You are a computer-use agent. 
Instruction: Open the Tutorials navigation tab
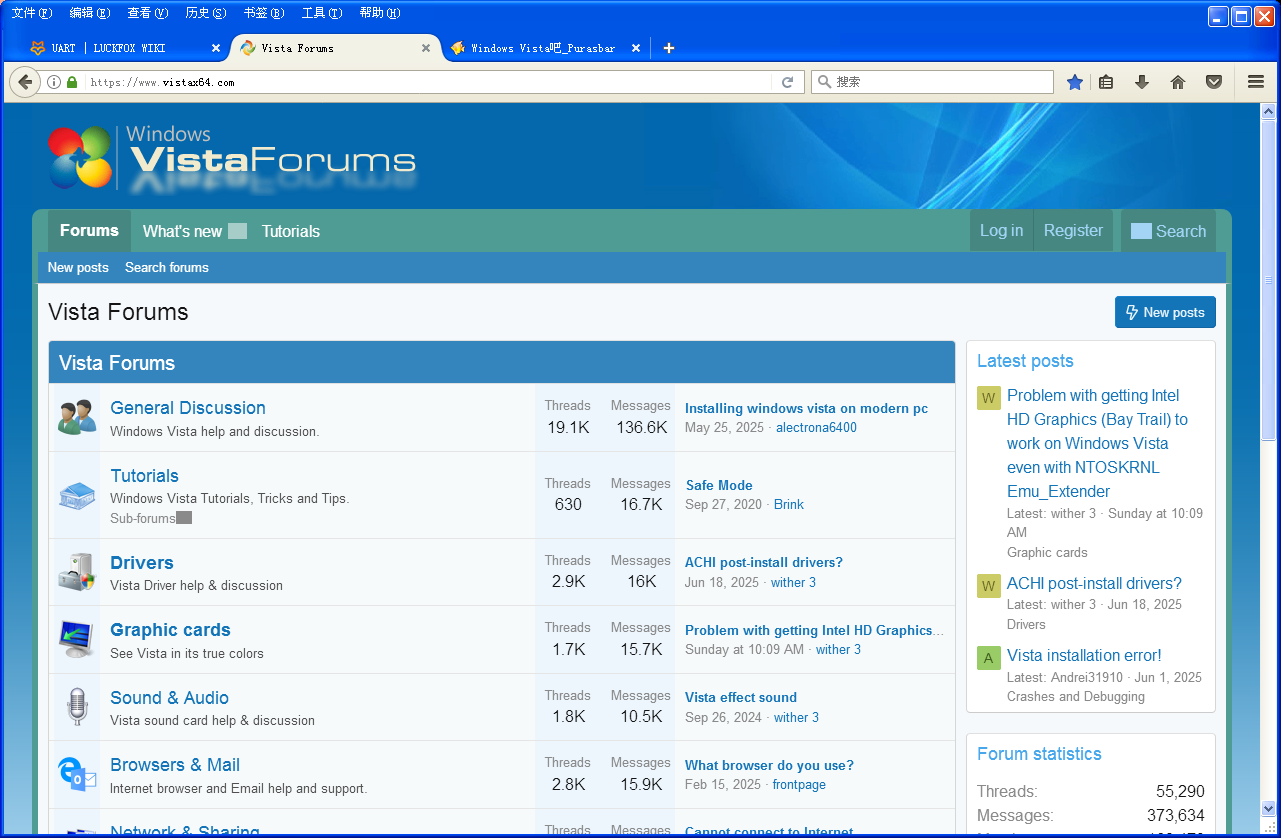coord(291,231)
